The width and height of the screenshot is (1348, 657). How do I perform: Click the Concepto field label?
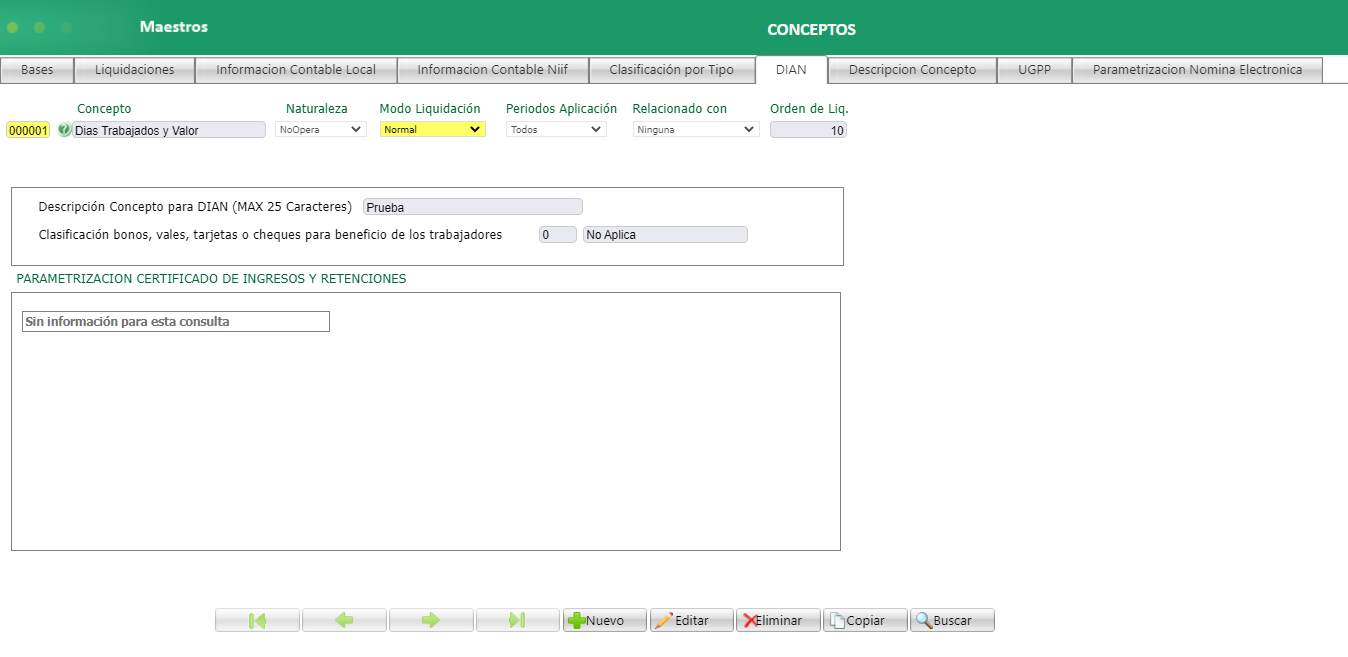[104, 108]
